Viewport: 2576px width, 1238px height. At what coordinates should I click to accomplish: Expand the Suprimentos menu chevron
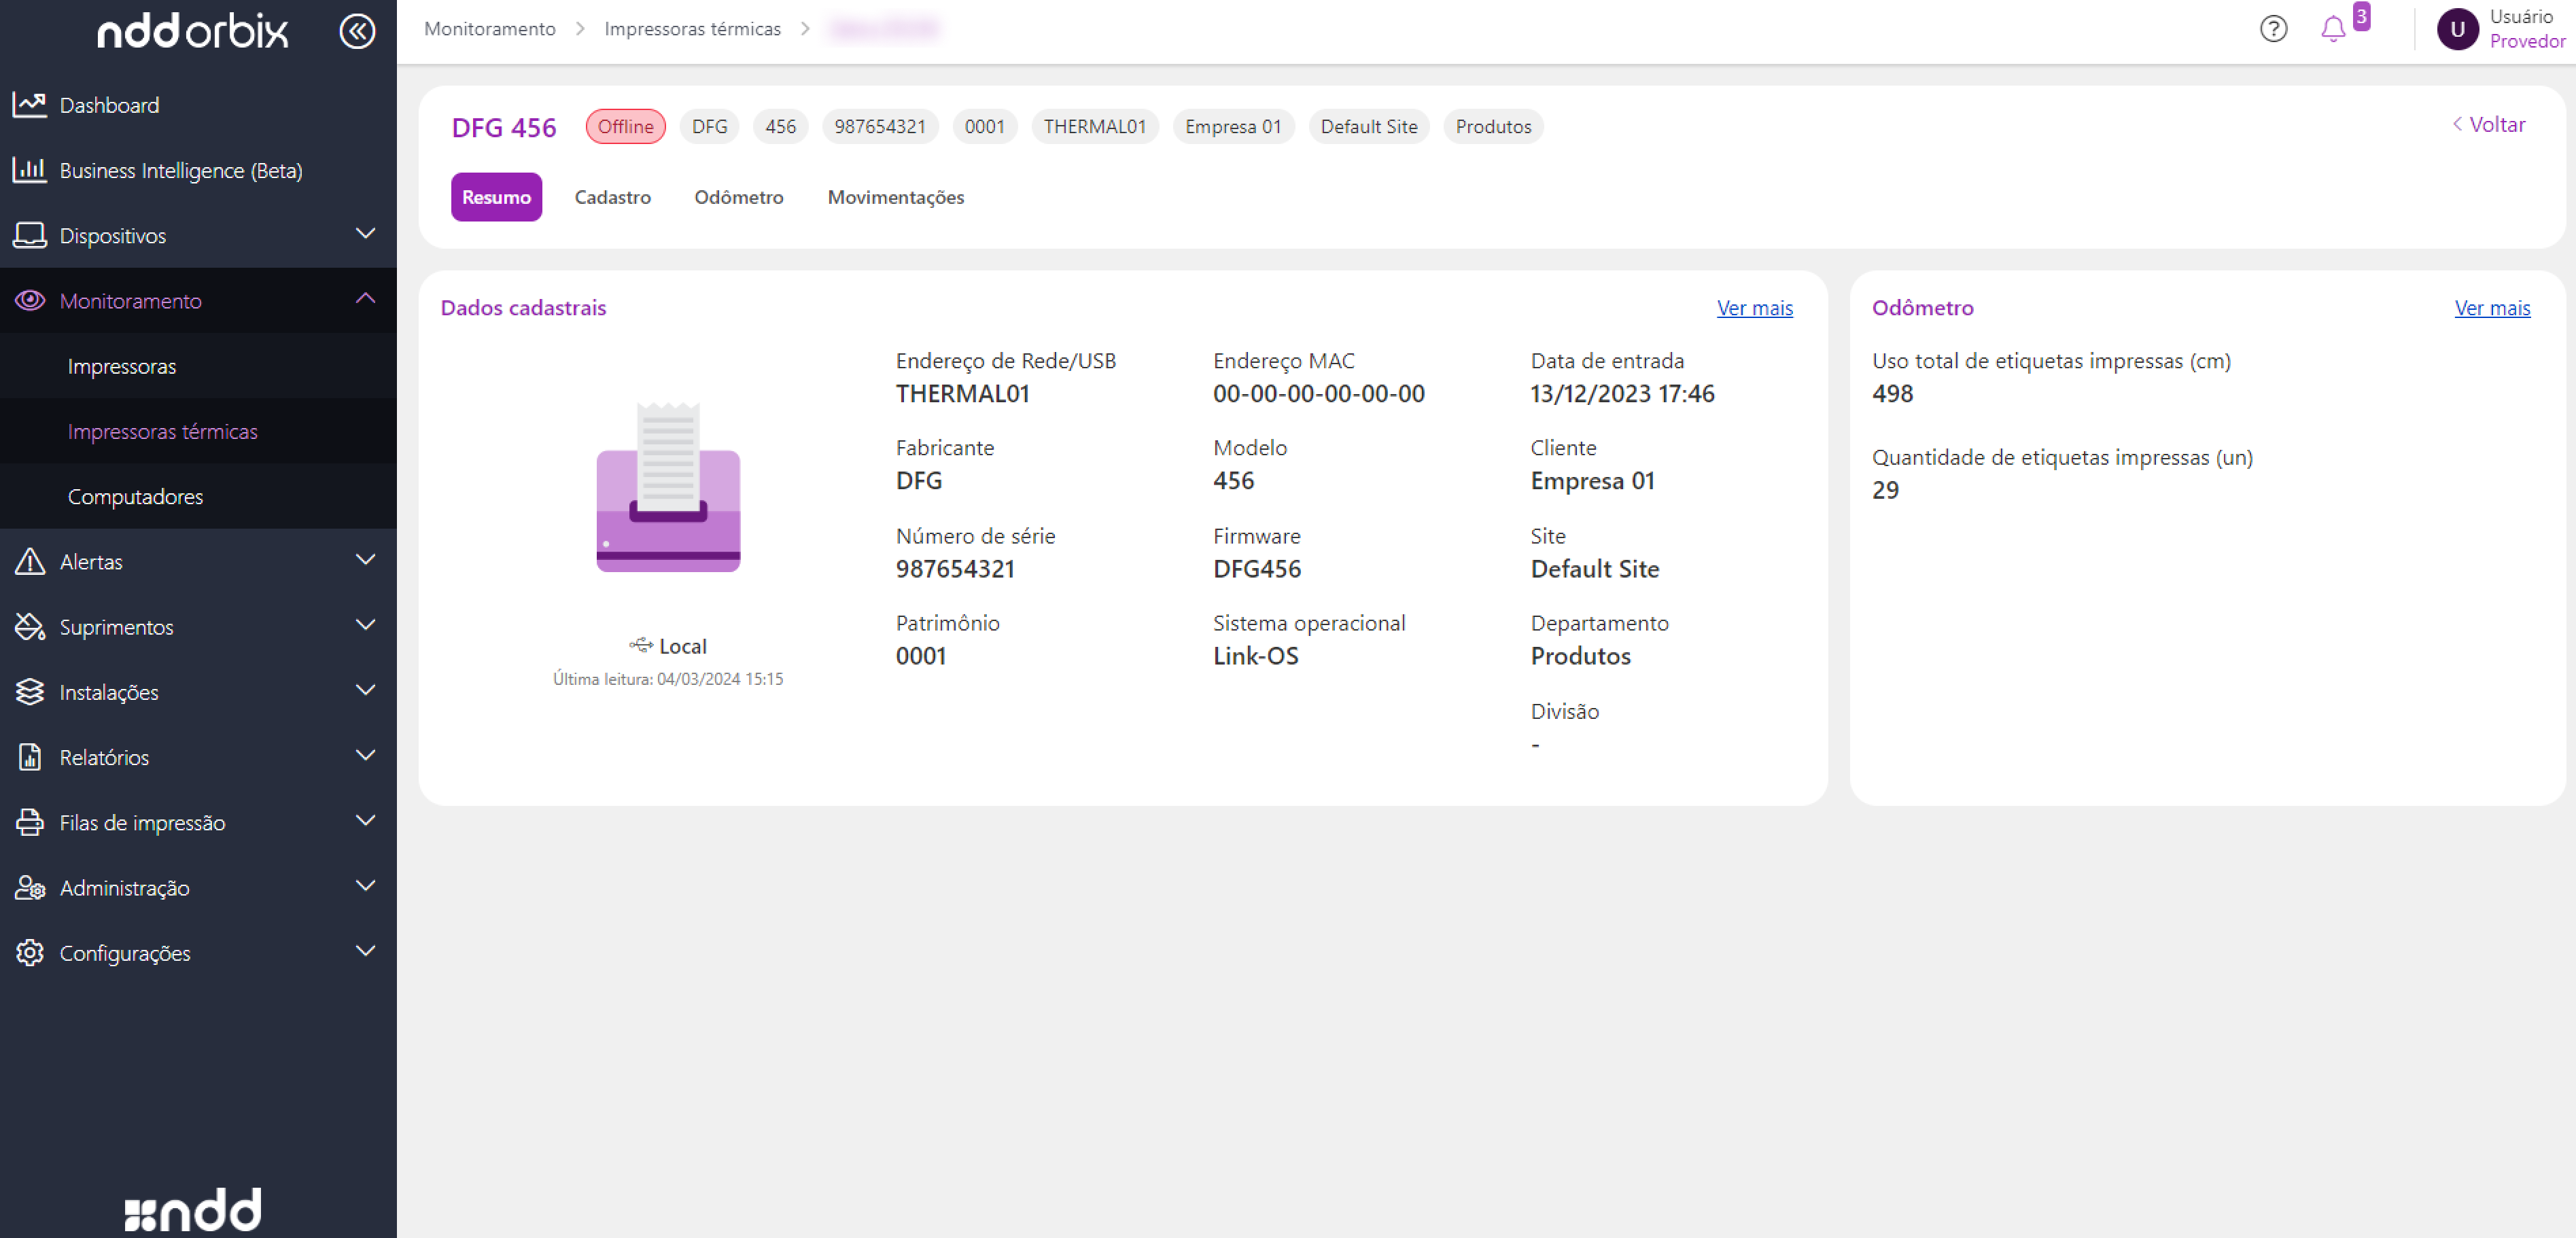point(365,625)
